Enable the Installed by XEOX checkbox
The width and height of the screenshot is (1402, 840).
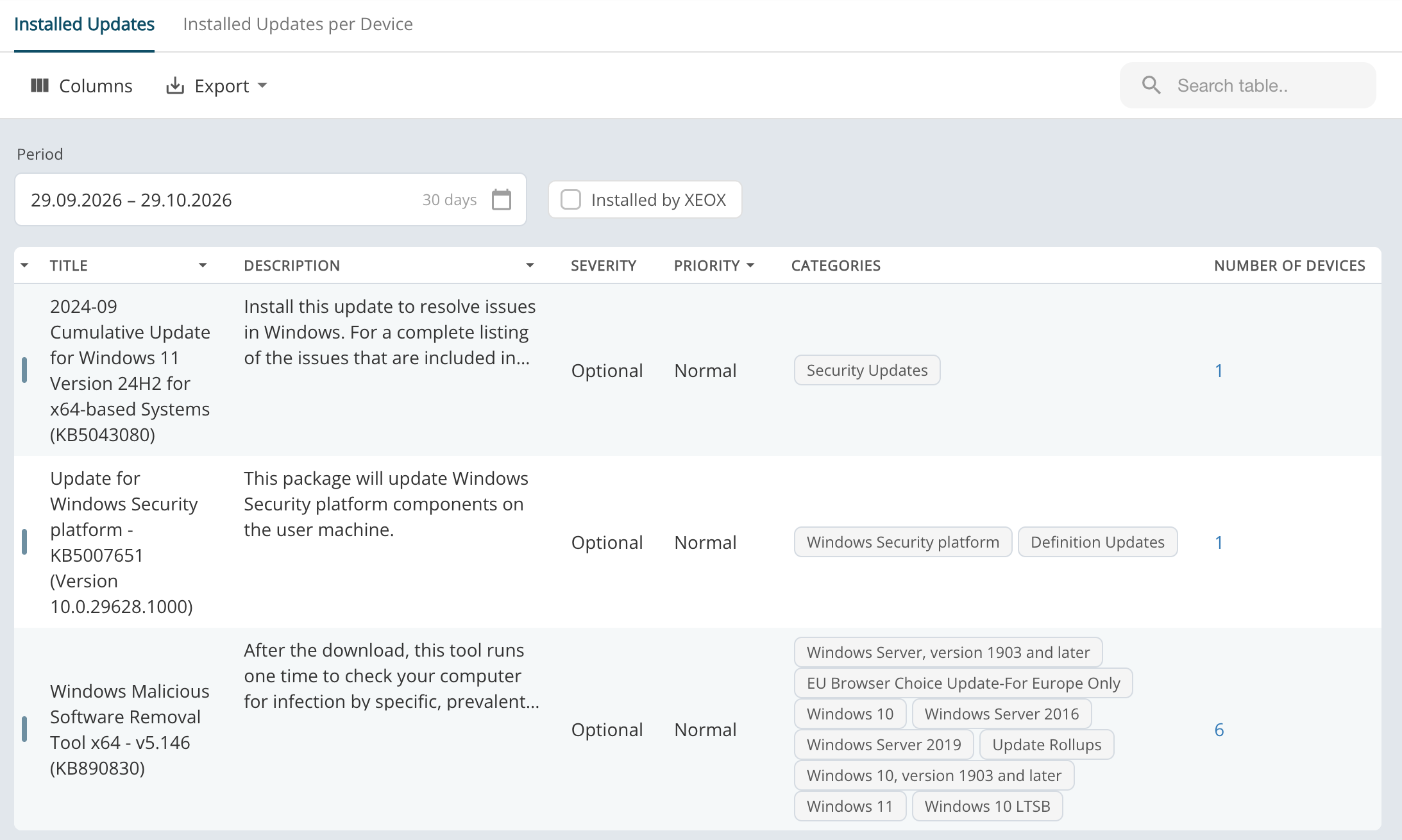click(x=571, y=200)
